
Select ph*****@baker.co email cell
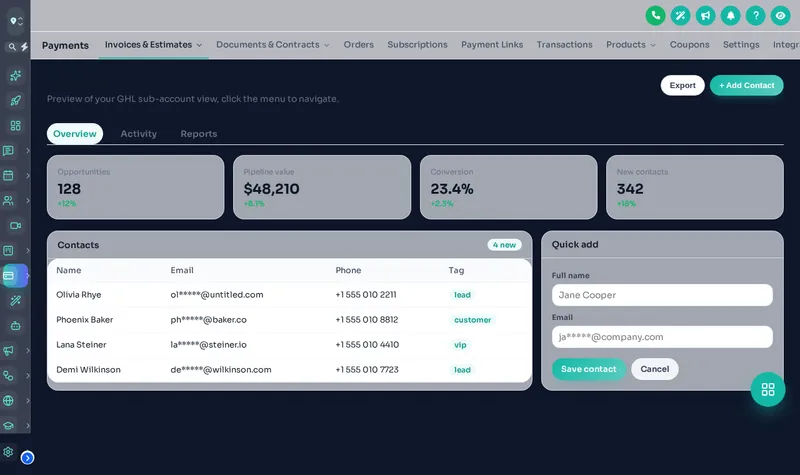(208, 320)
